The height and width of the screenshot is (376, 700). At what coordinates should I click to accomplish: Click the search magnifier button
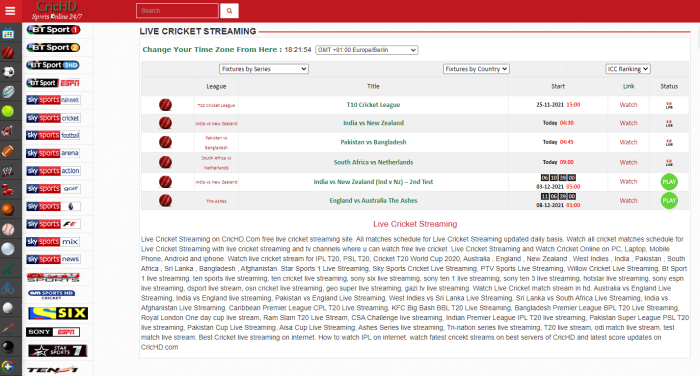(x=229, y=11)
